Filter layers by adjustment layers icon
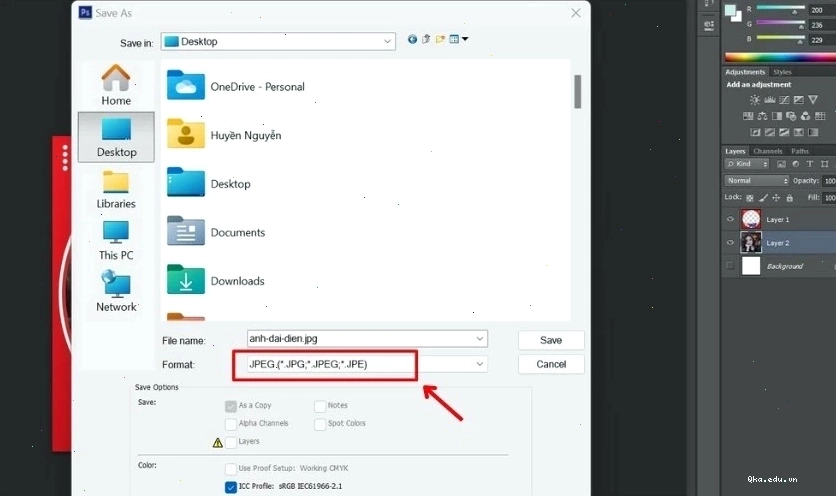 pyautogui.click(x=795, y=164)
